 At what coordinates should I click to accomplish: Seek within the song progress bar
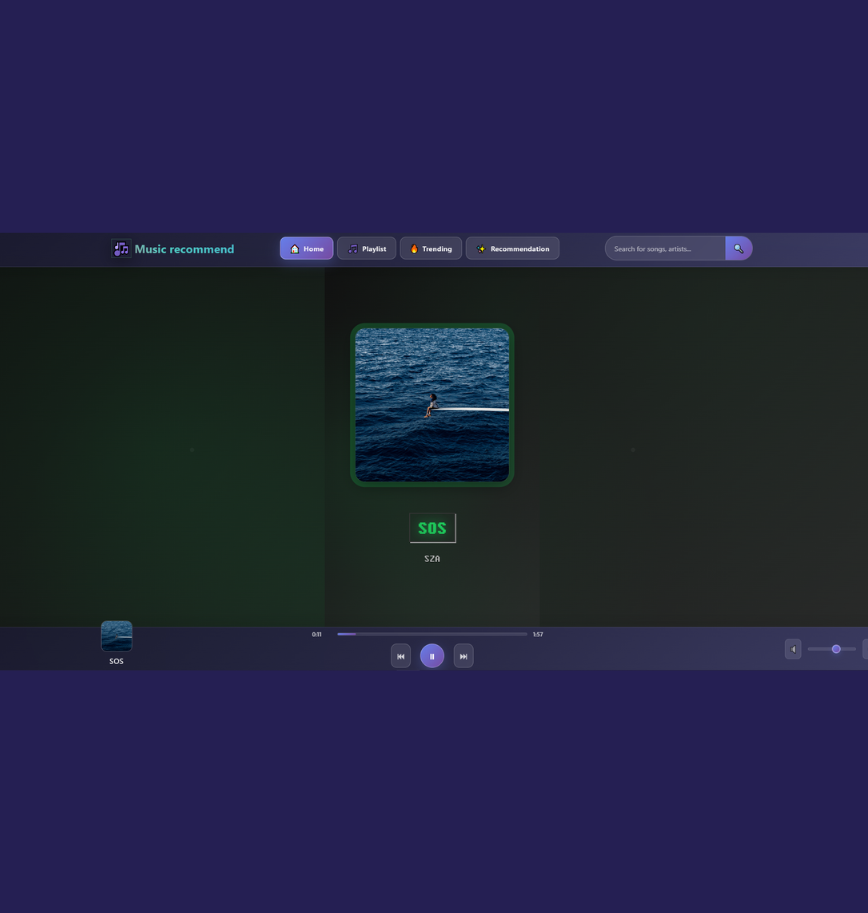coord(432,634)
